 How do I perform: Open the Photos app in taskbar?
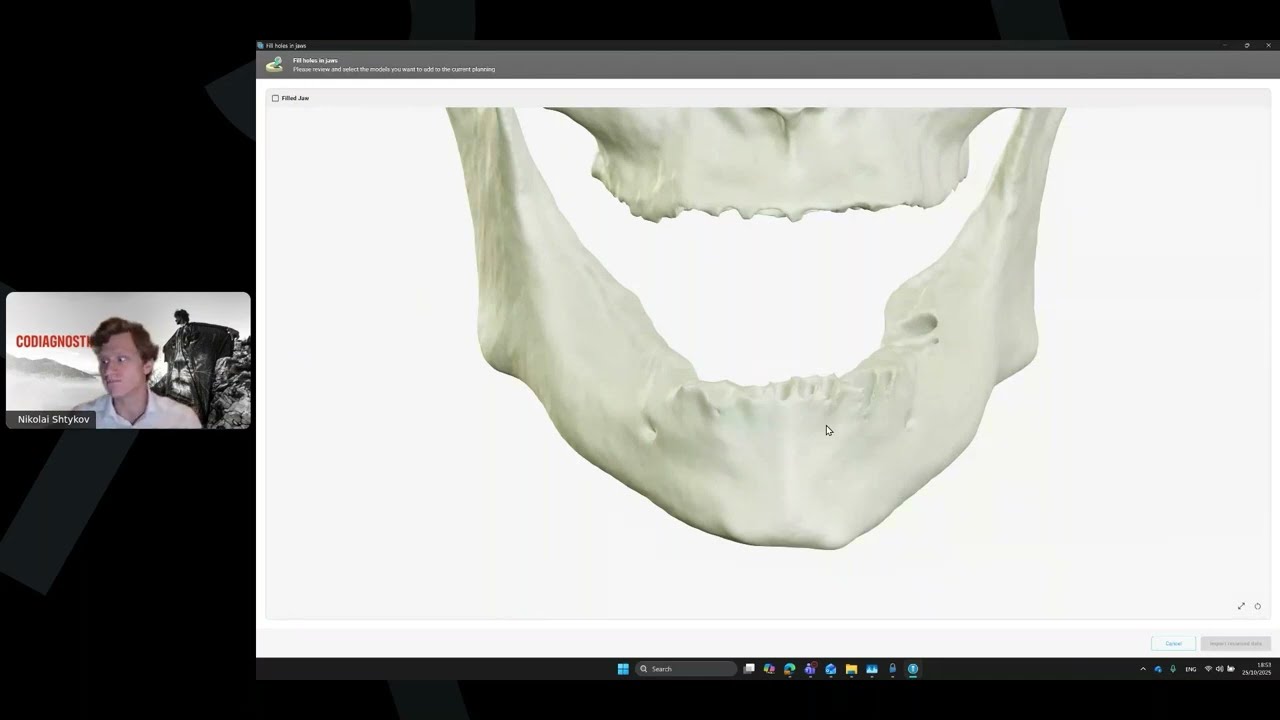point(872,669)
